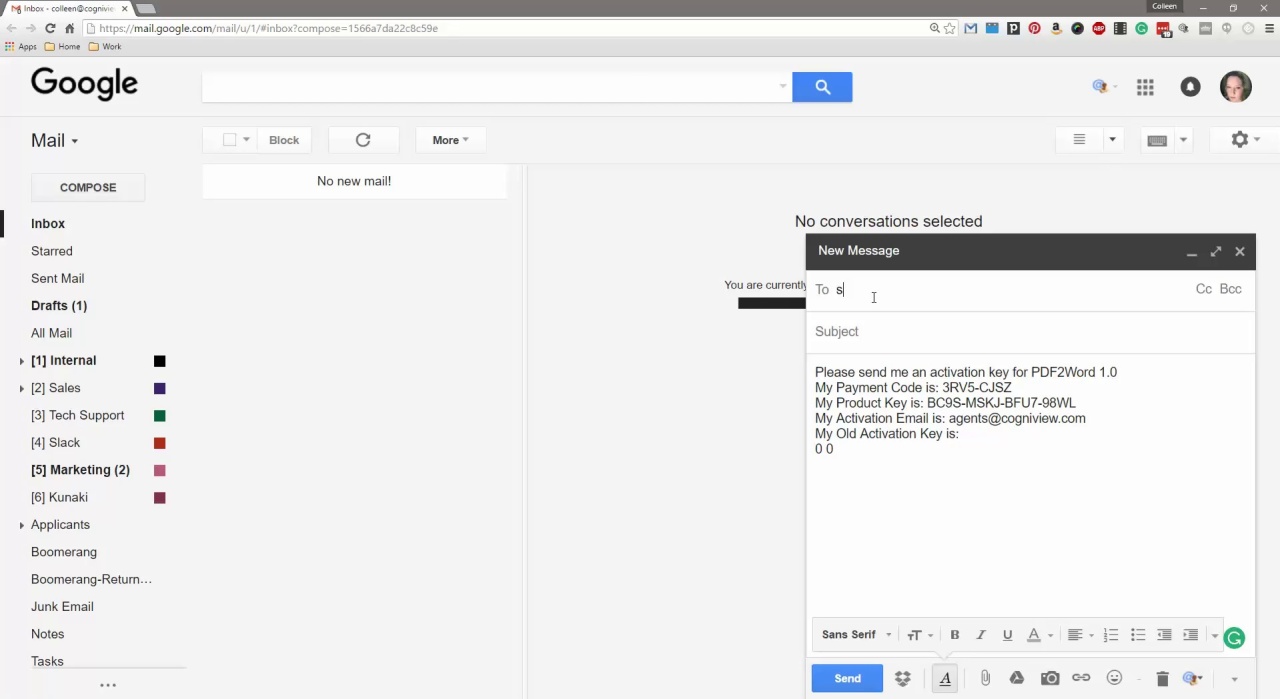1280x699 pixels.
Task: Send the new message
Action: 847,678
